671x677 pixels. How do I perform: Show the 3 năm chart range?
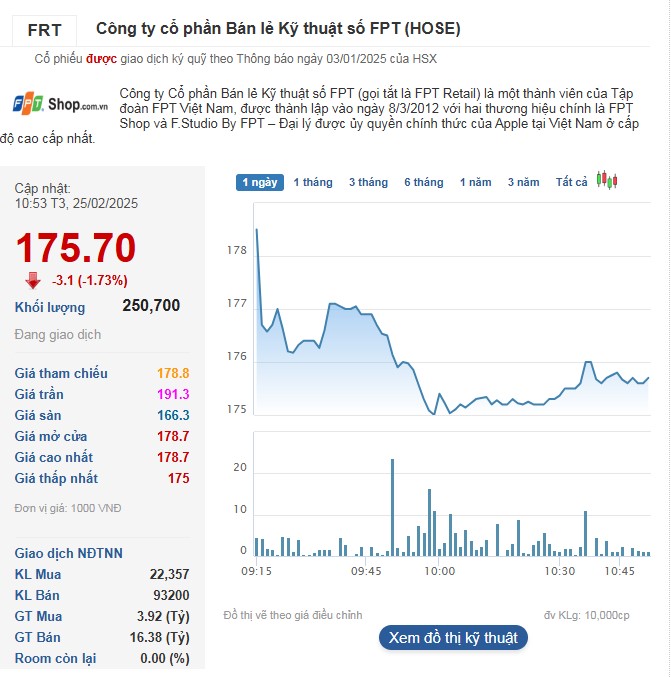[523, 182]
